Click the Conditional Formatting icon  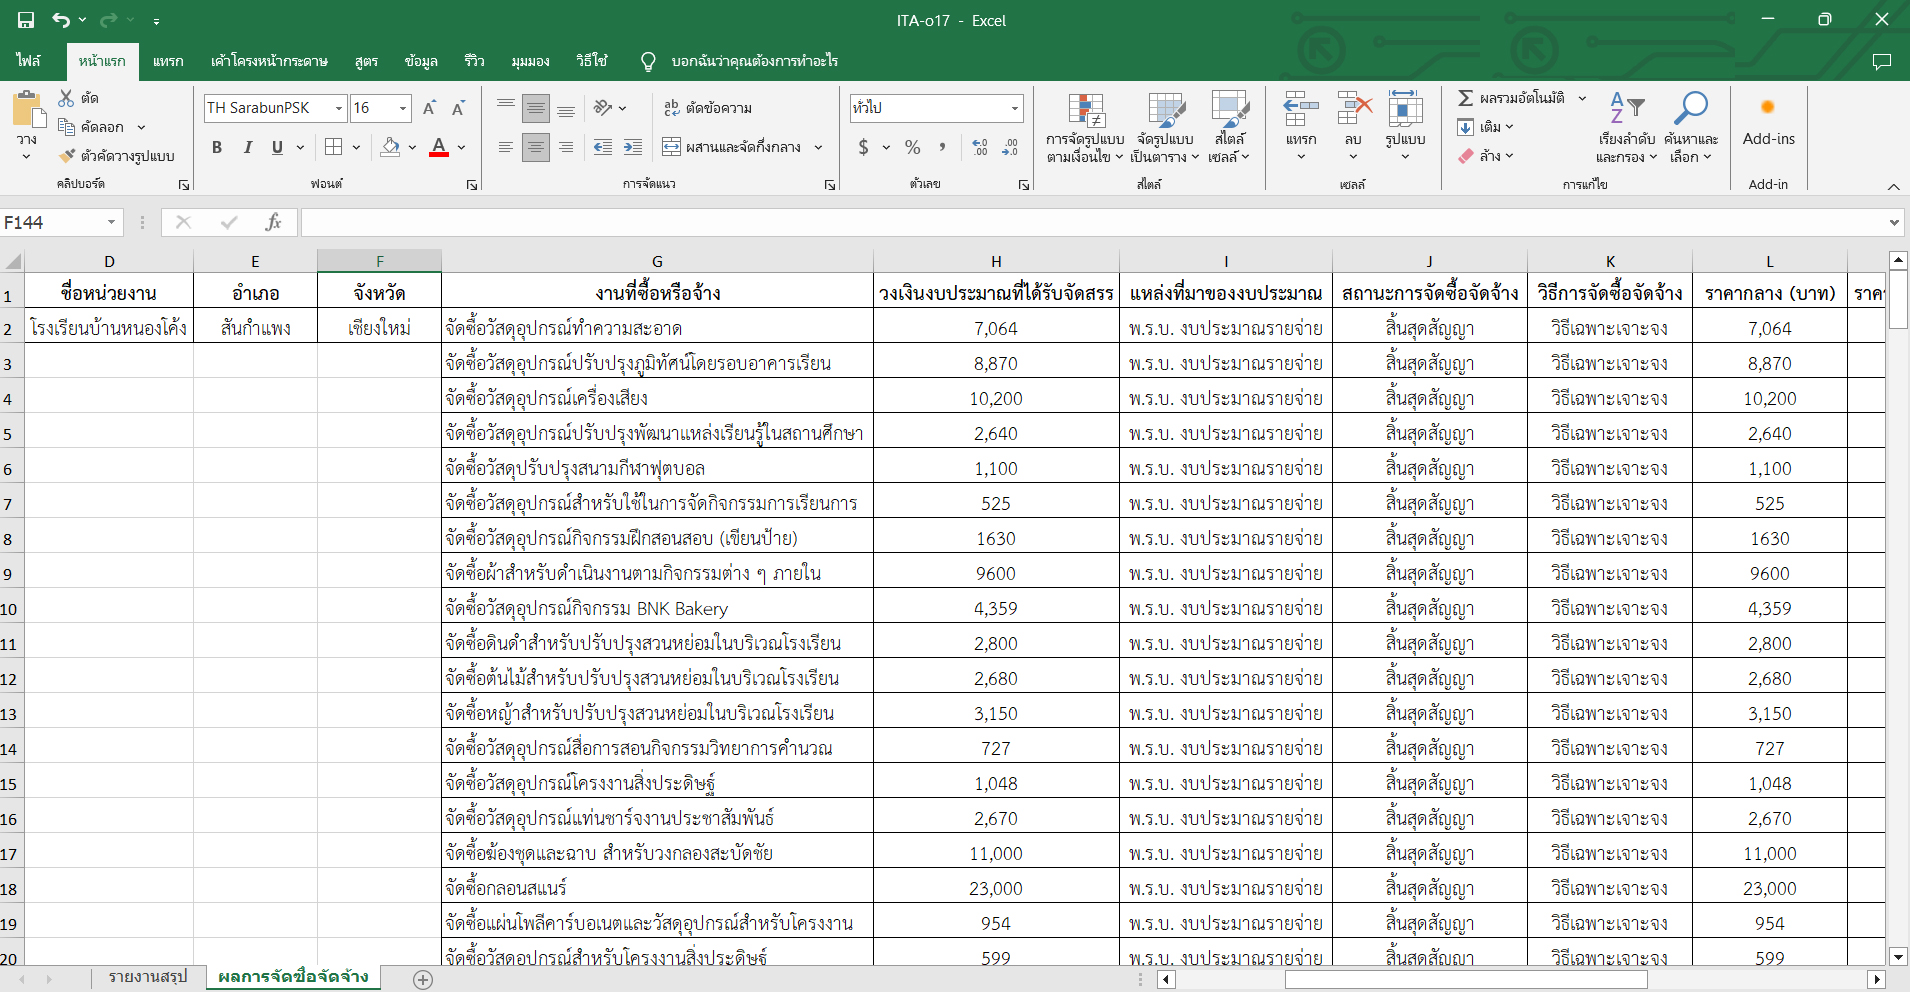click(x=1085, y=110)
